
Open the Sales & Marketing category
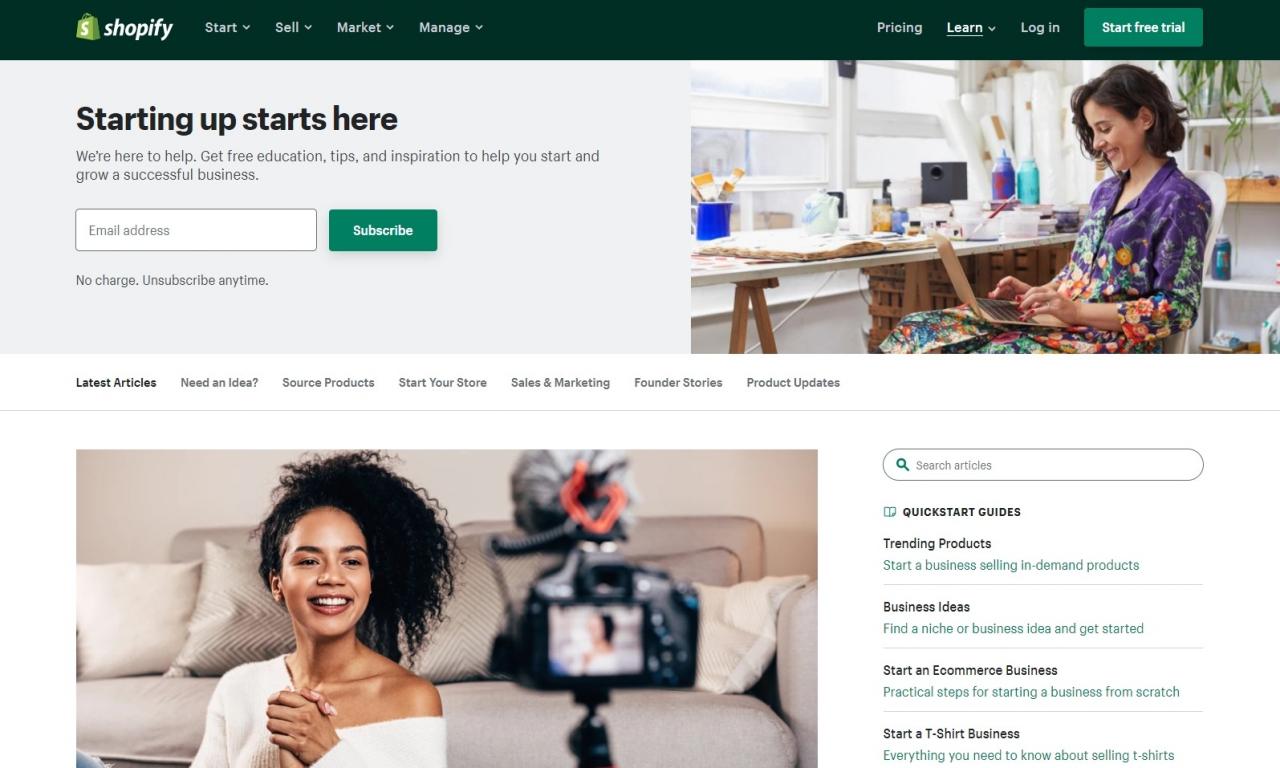[x=560, y=382]
